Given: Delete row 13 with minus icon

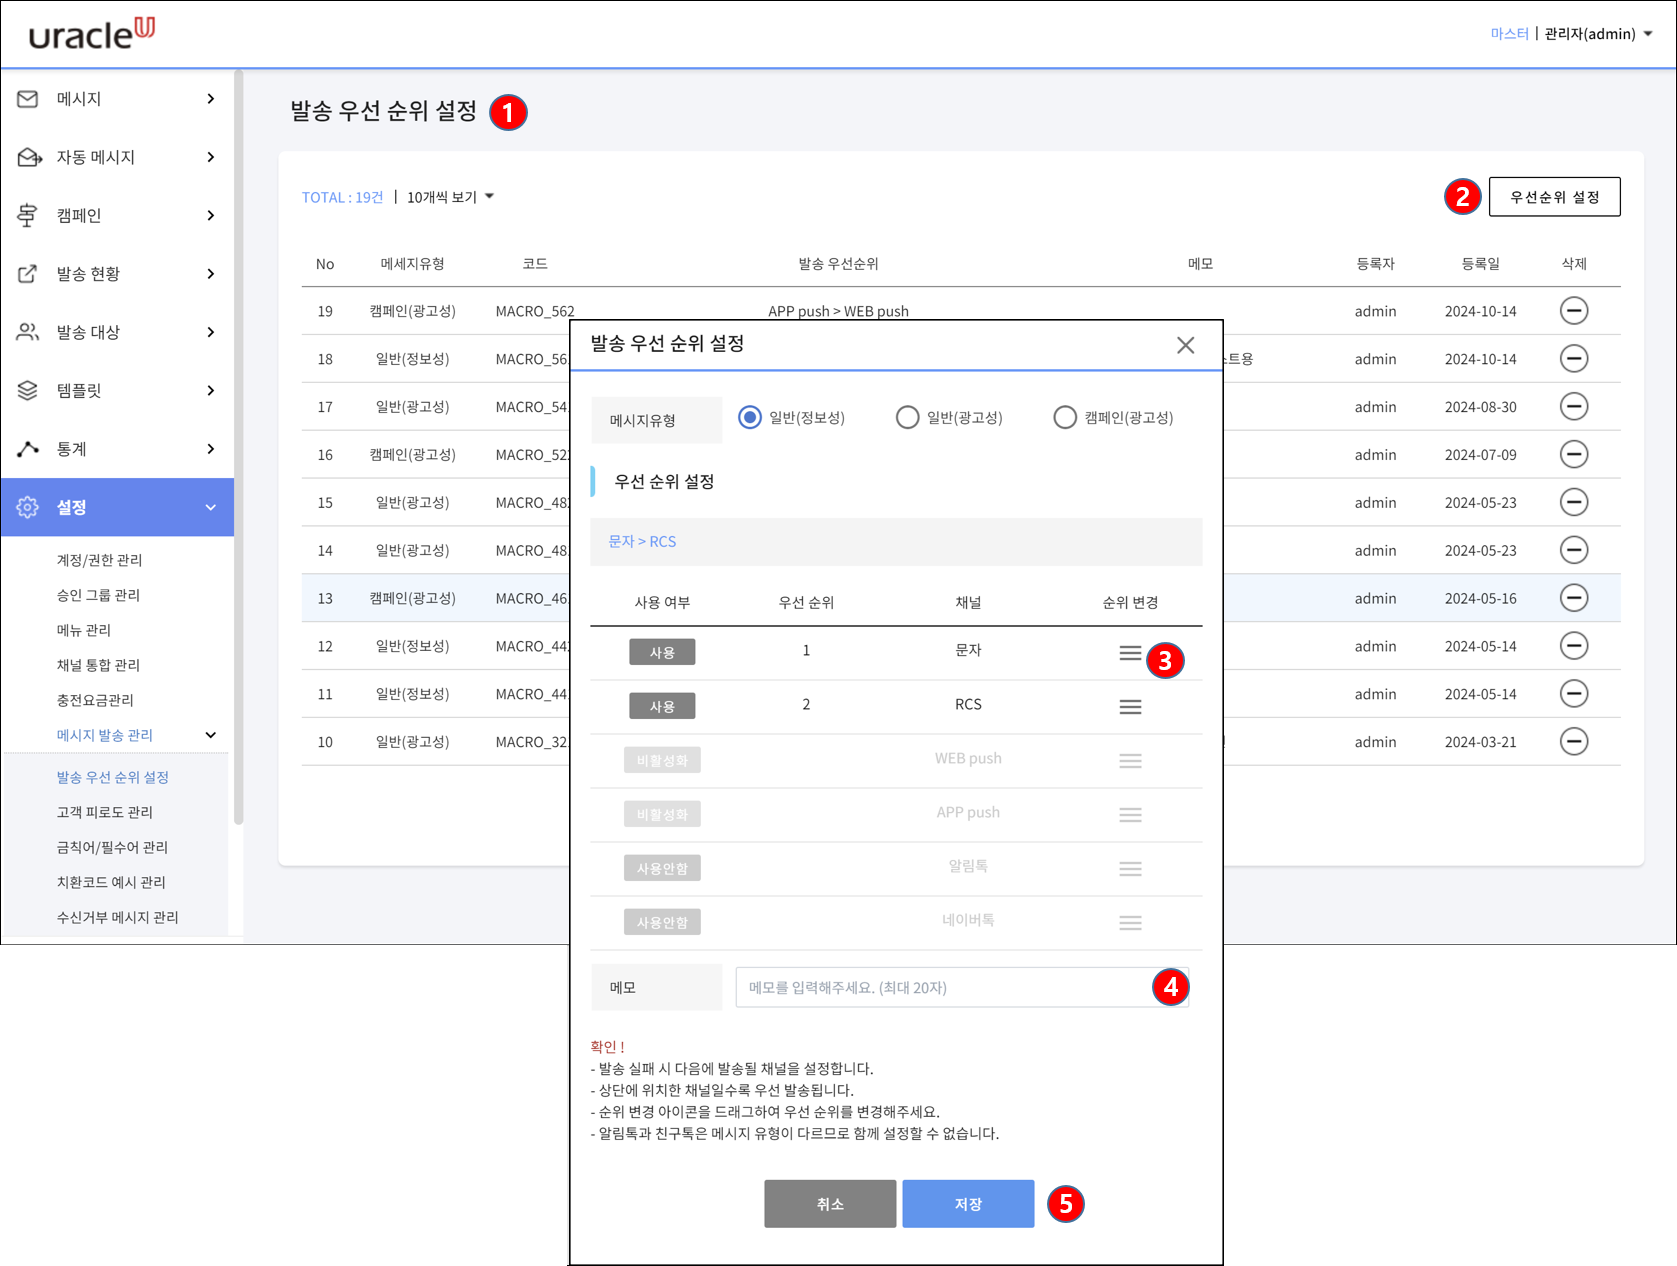Looking at the screenshot, I should [1574, 598].
